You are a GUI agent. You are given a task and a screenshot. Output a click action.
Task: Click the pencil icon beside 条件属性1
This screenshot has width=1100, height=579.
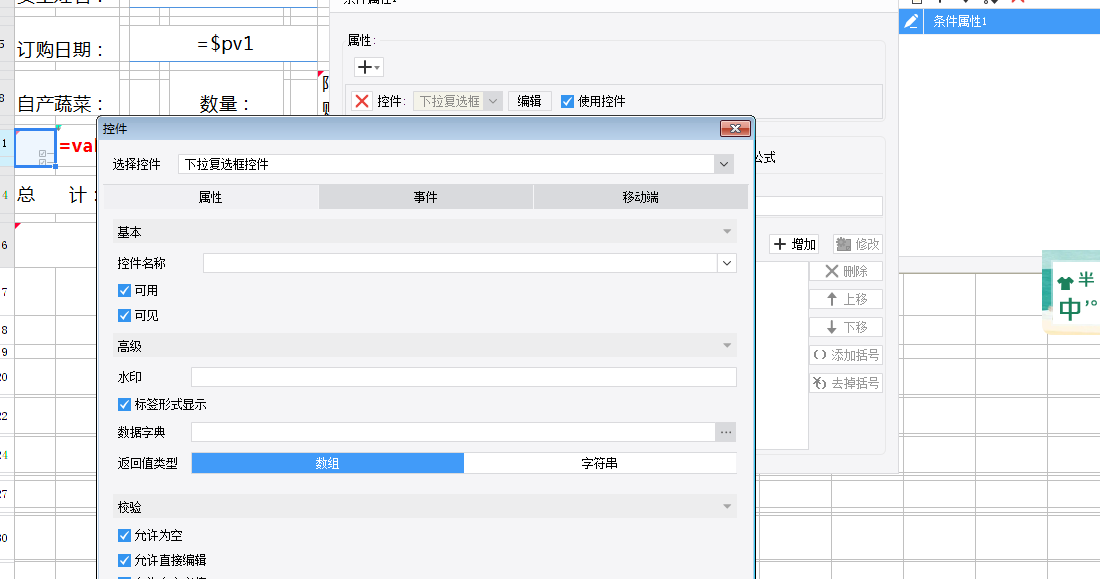tap(911, 21)
